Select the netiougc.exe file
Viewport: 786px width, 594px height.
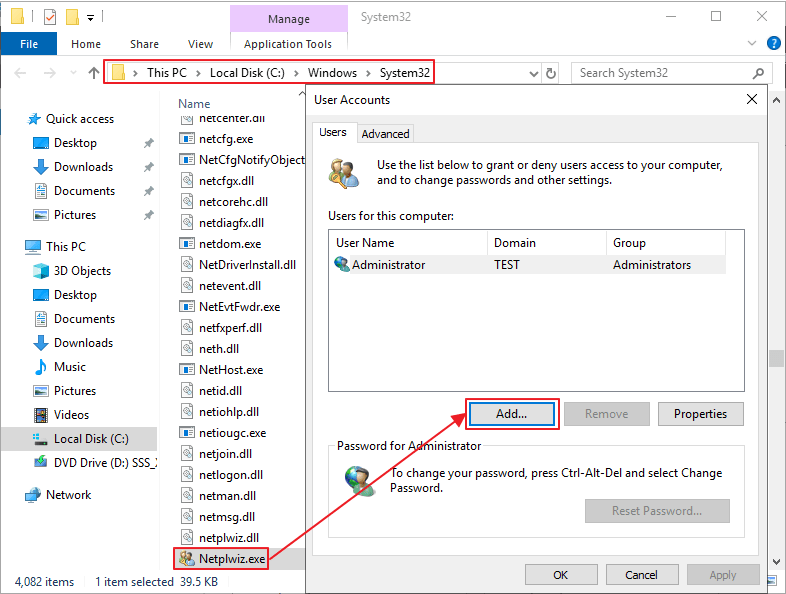[232, 433]
